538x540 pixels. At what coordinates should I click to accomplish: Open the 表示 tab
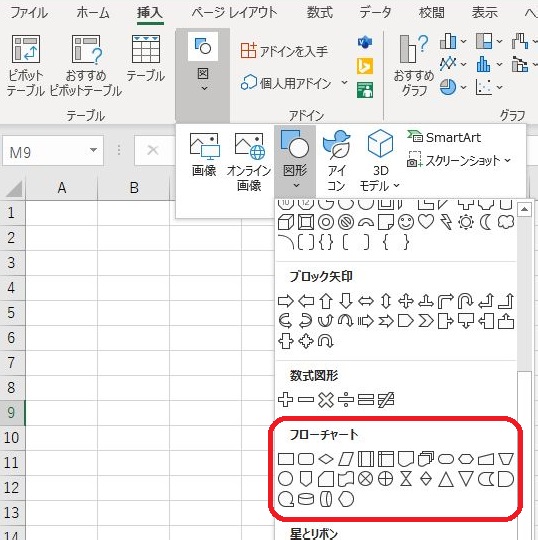(485, 13)
